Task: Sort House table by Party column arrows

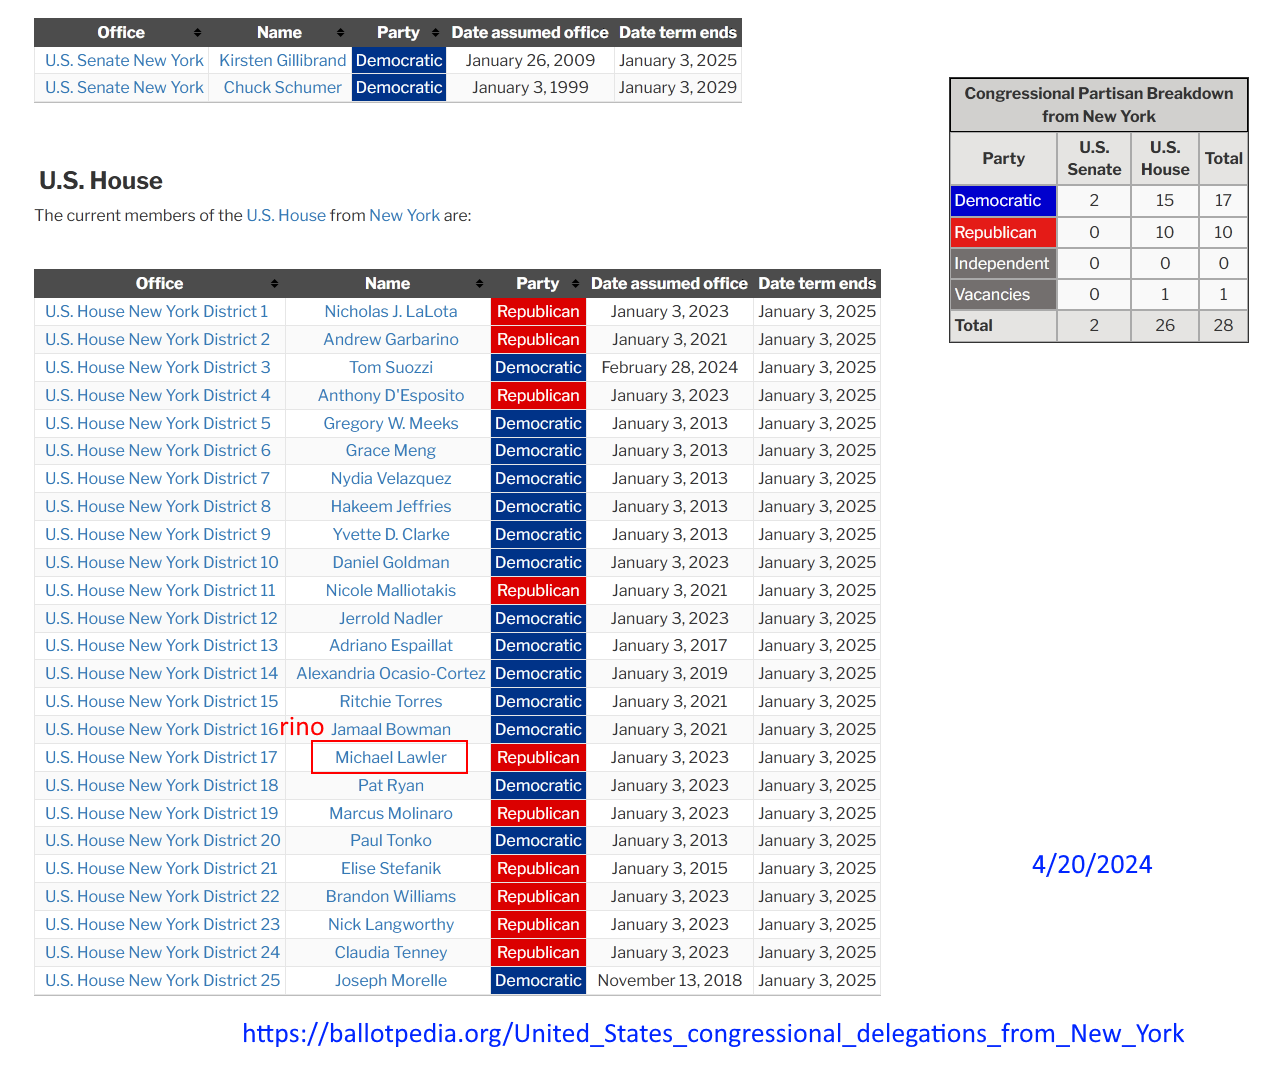Action: [x=574, y=284]
